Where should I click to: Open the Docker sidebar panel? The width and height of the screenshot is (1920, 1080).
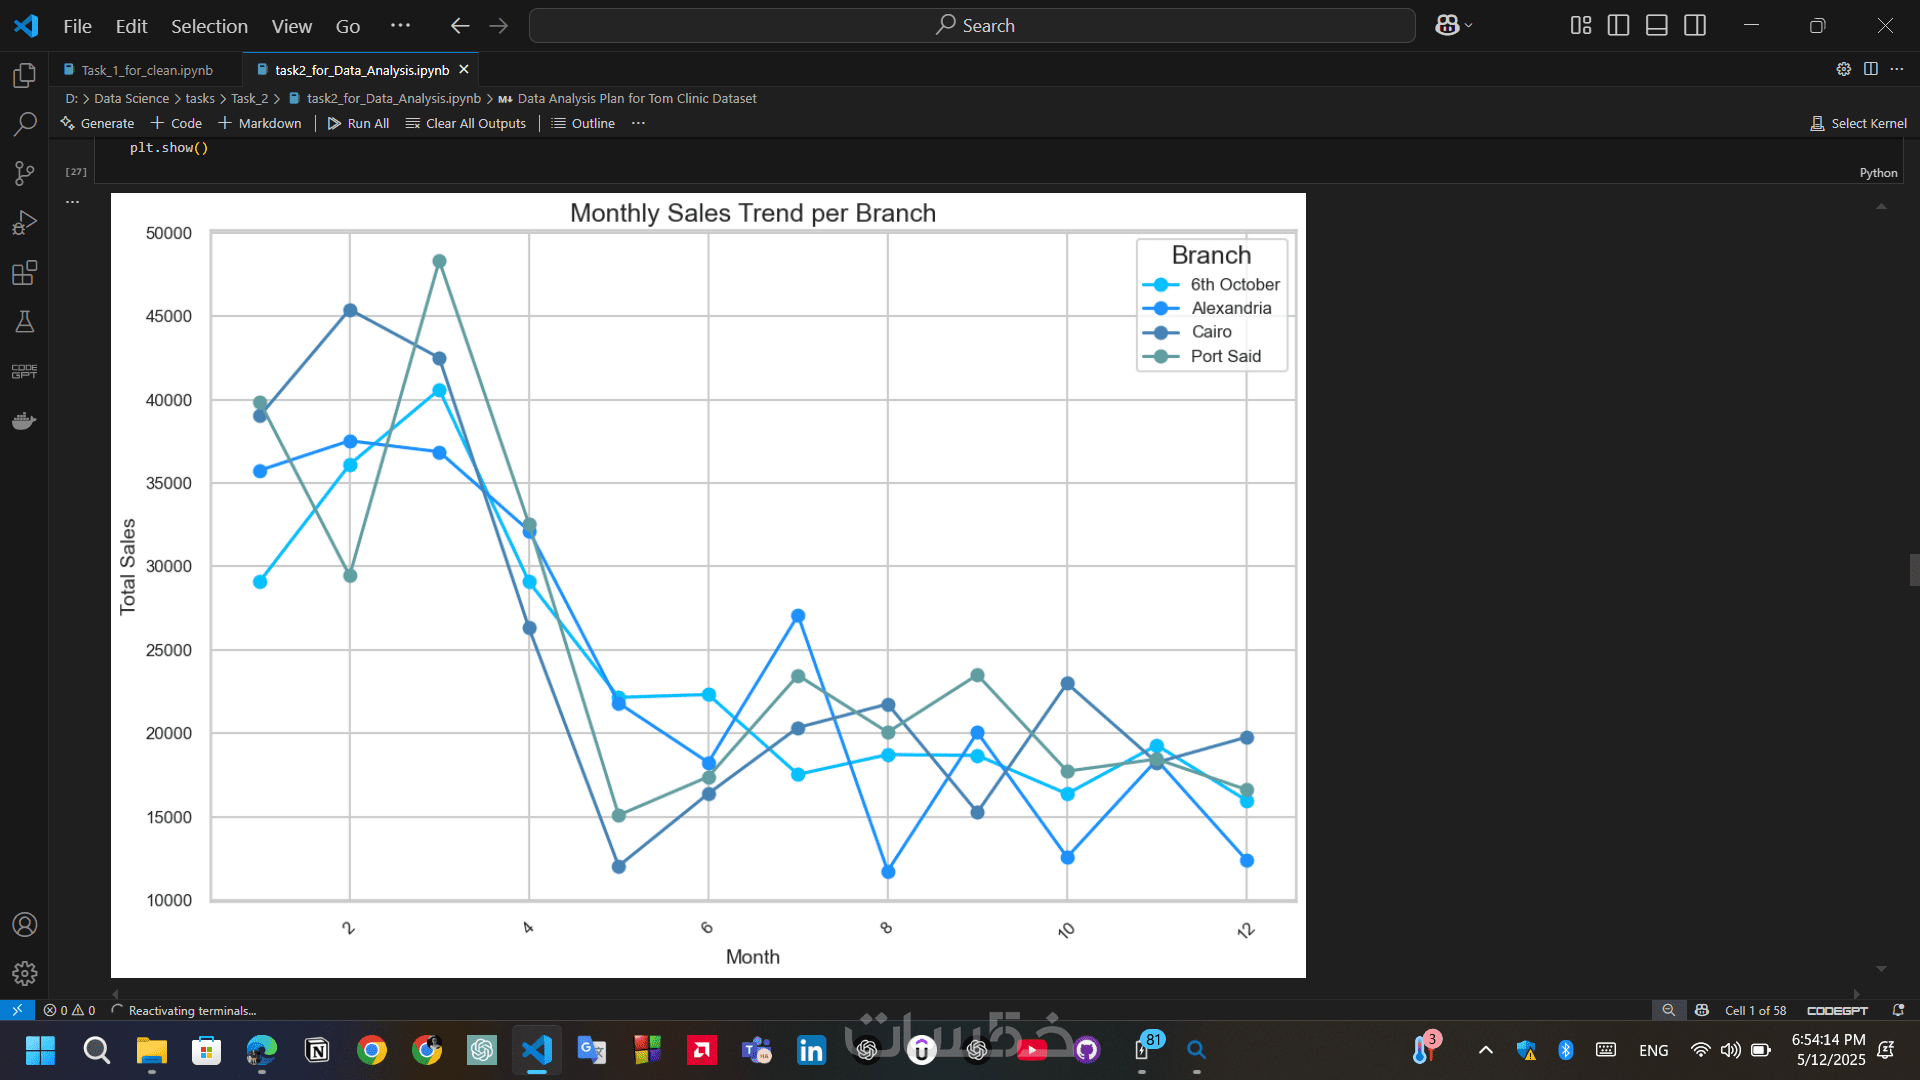[x=24, y=420]
